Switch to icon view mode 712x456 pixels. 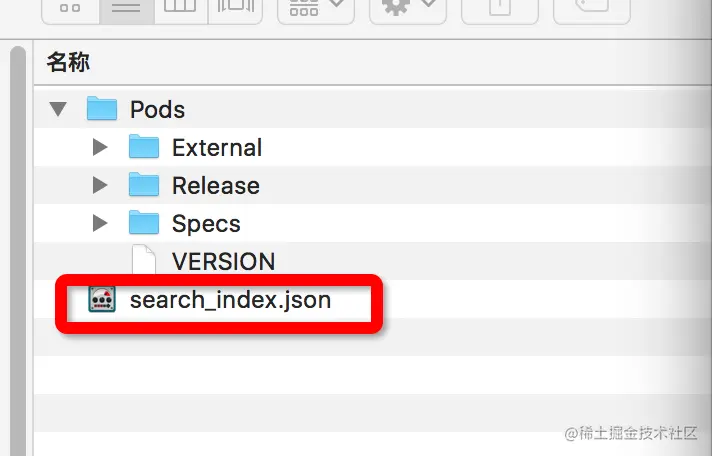(x=70, y=8)
